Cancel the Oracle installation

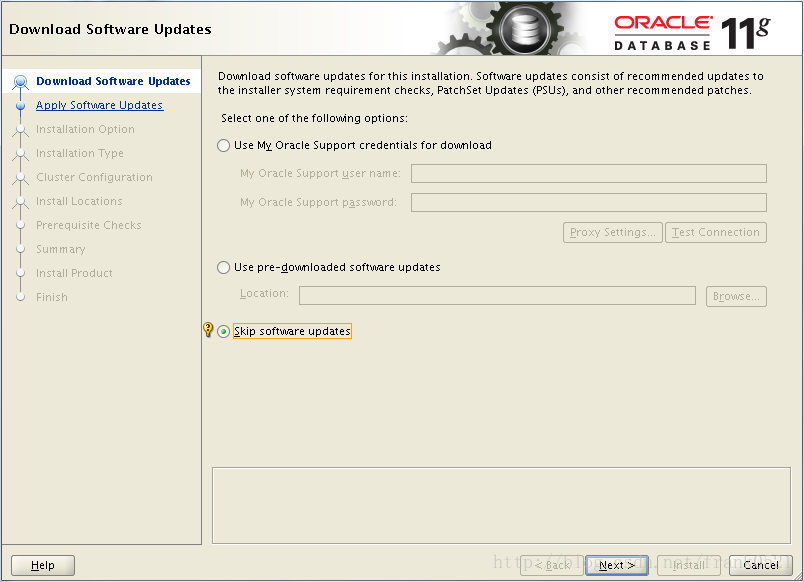761,565
